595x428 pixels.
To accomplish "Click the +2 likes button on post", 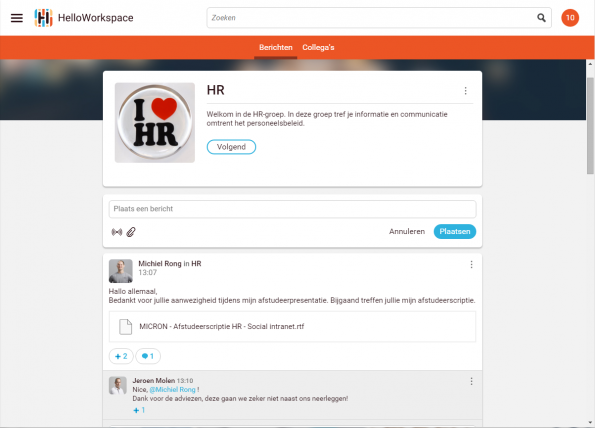I will (121, 356).
